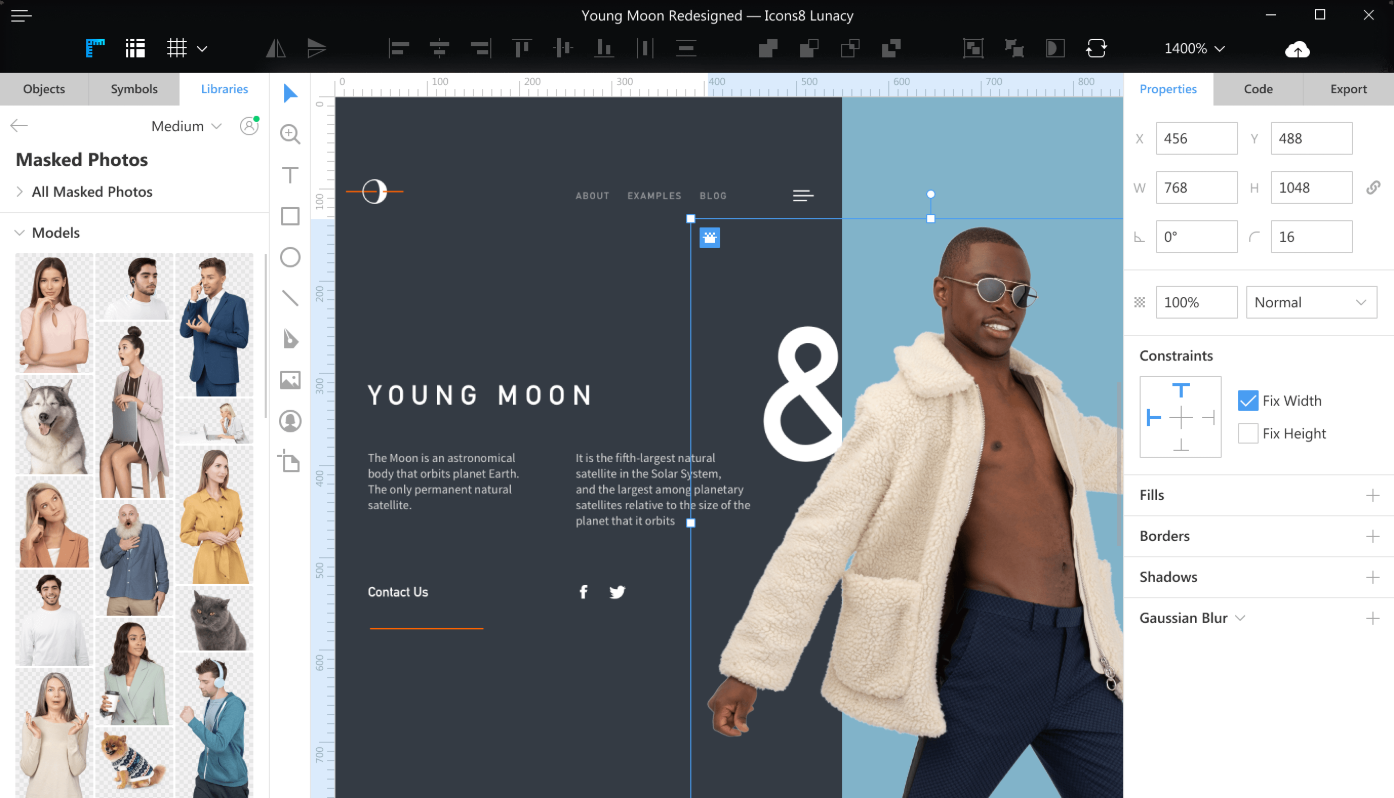This screenshot has height=798, width=1394.
Task: Enable the Fix Height checkbox
Action: pyautogui.click(x=1247, y=433)
